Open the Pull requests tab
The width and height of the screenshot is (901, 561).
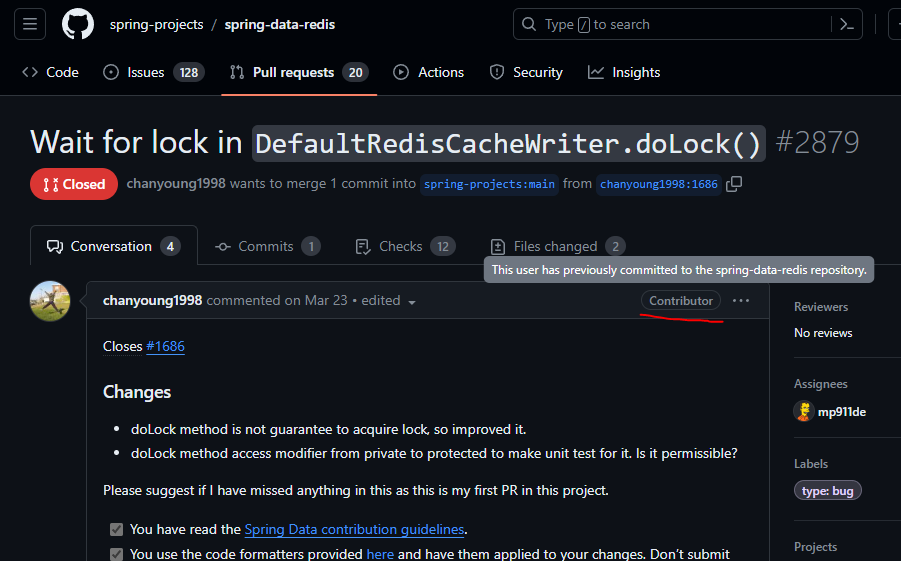(x=299, y=72)
